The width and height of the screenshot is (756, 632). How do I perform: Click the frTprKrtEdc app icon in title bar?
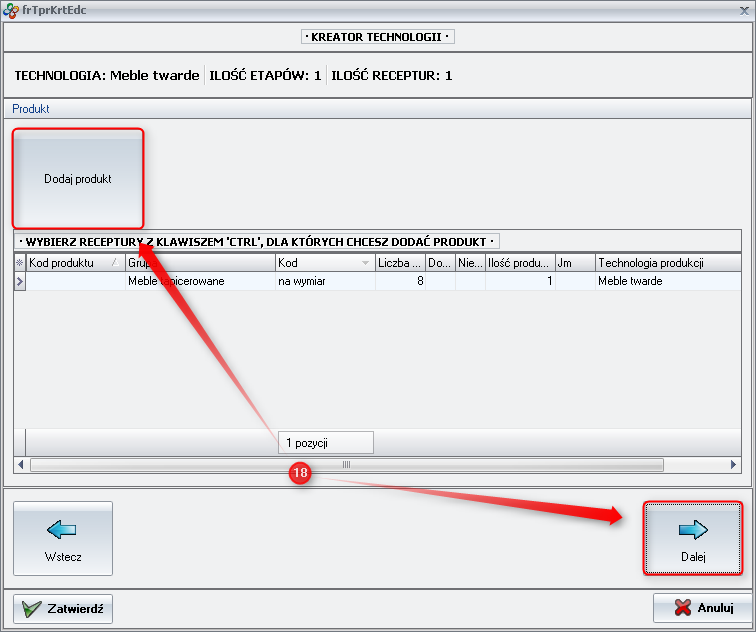click(11, 11)
